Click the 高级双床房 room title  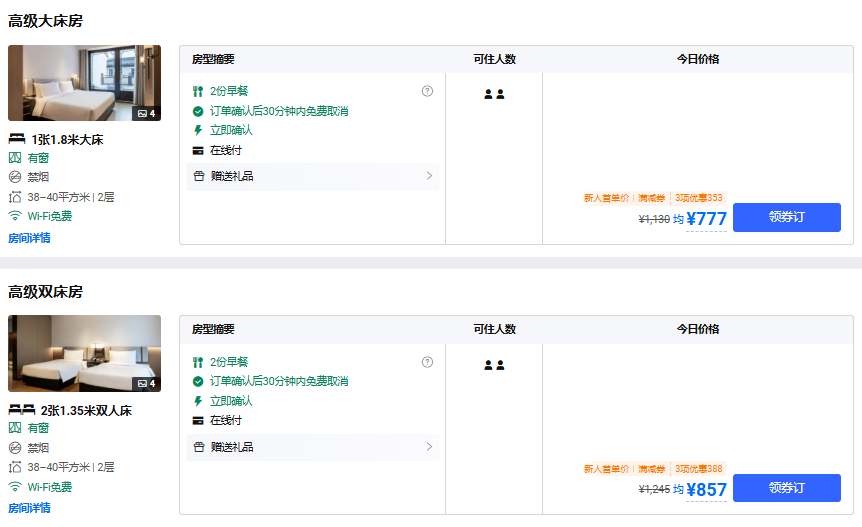(45, 292)
